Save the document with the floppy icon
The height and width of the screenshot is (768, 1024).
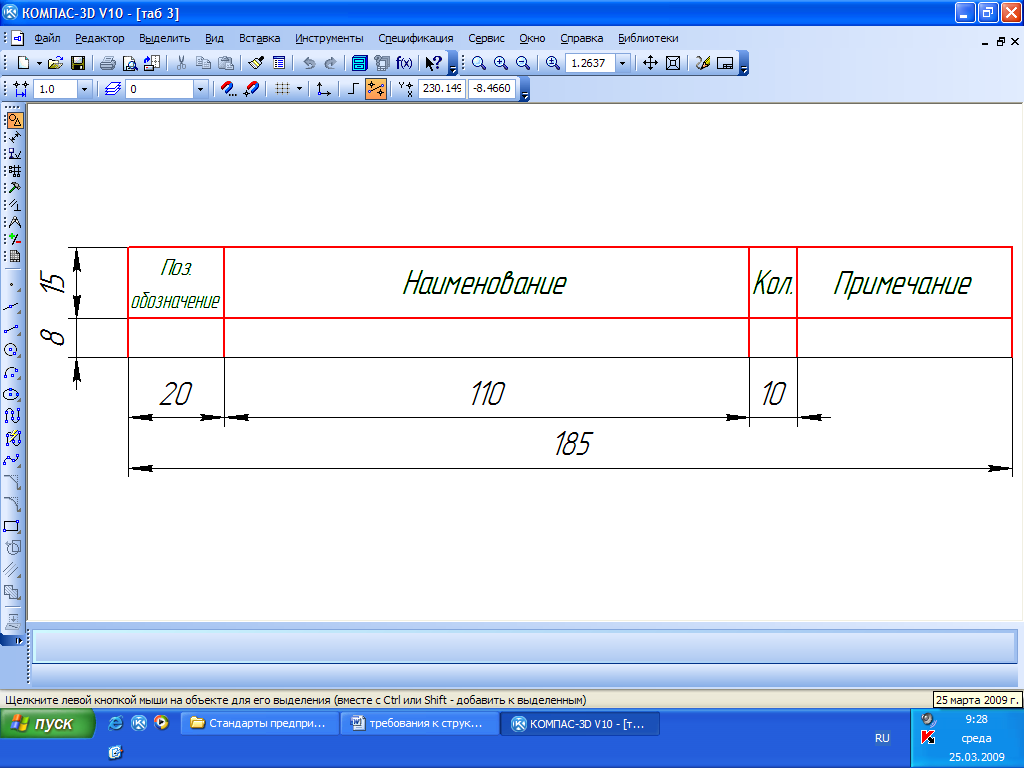78,63
